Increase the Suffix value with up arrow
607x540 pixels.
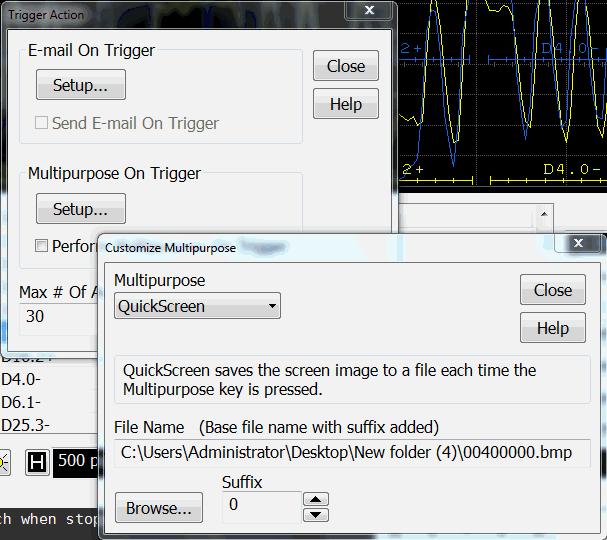[315, 499]
